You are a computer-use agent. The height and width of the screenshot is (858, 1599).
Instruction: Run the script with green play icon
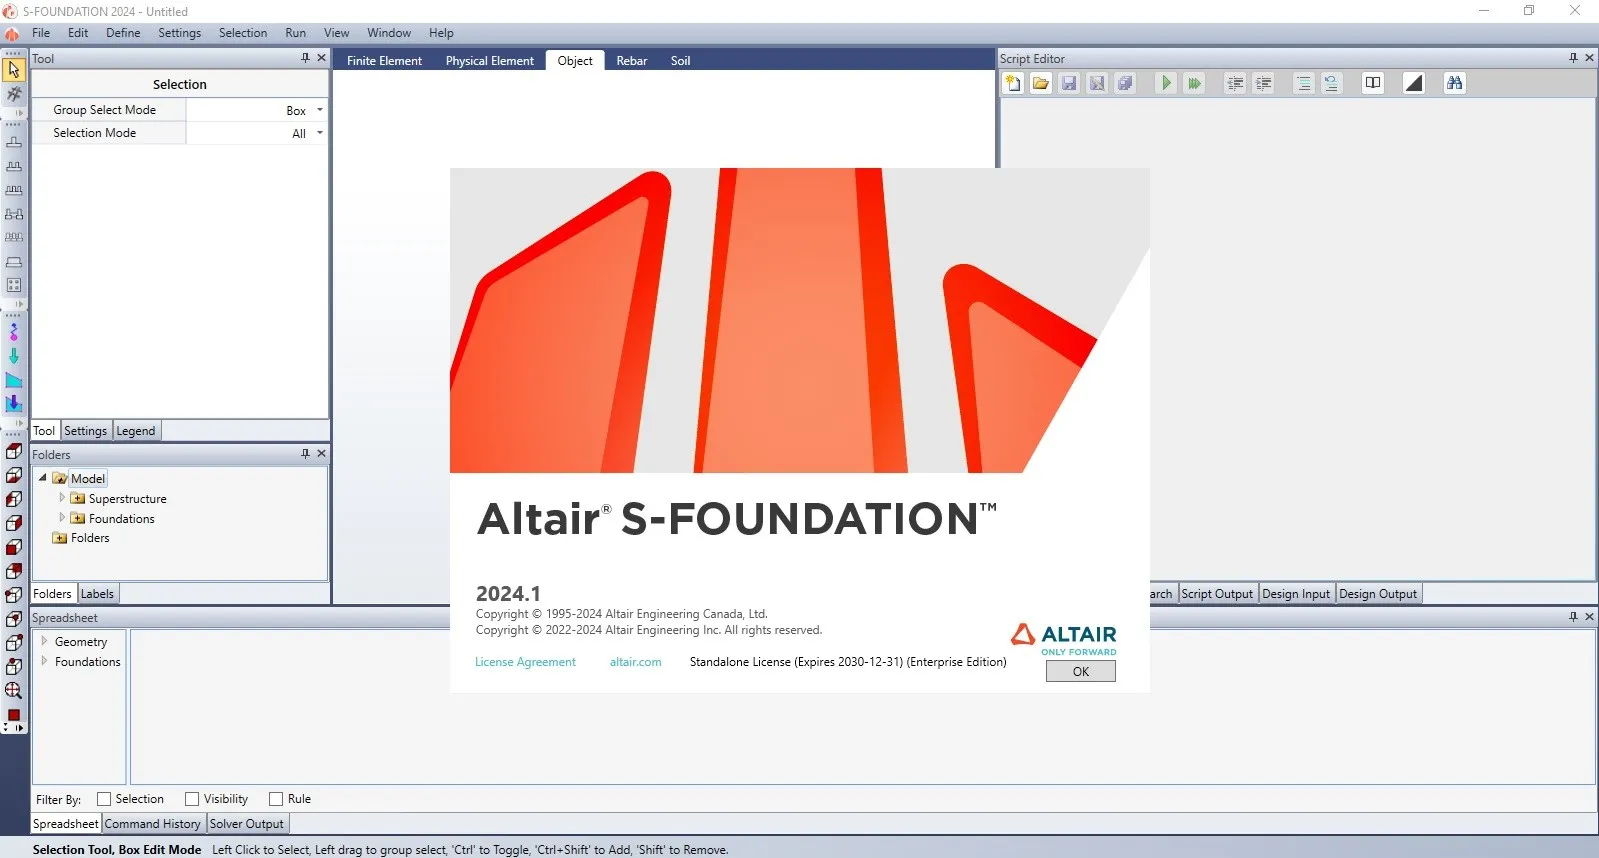tap(1166, 83)
